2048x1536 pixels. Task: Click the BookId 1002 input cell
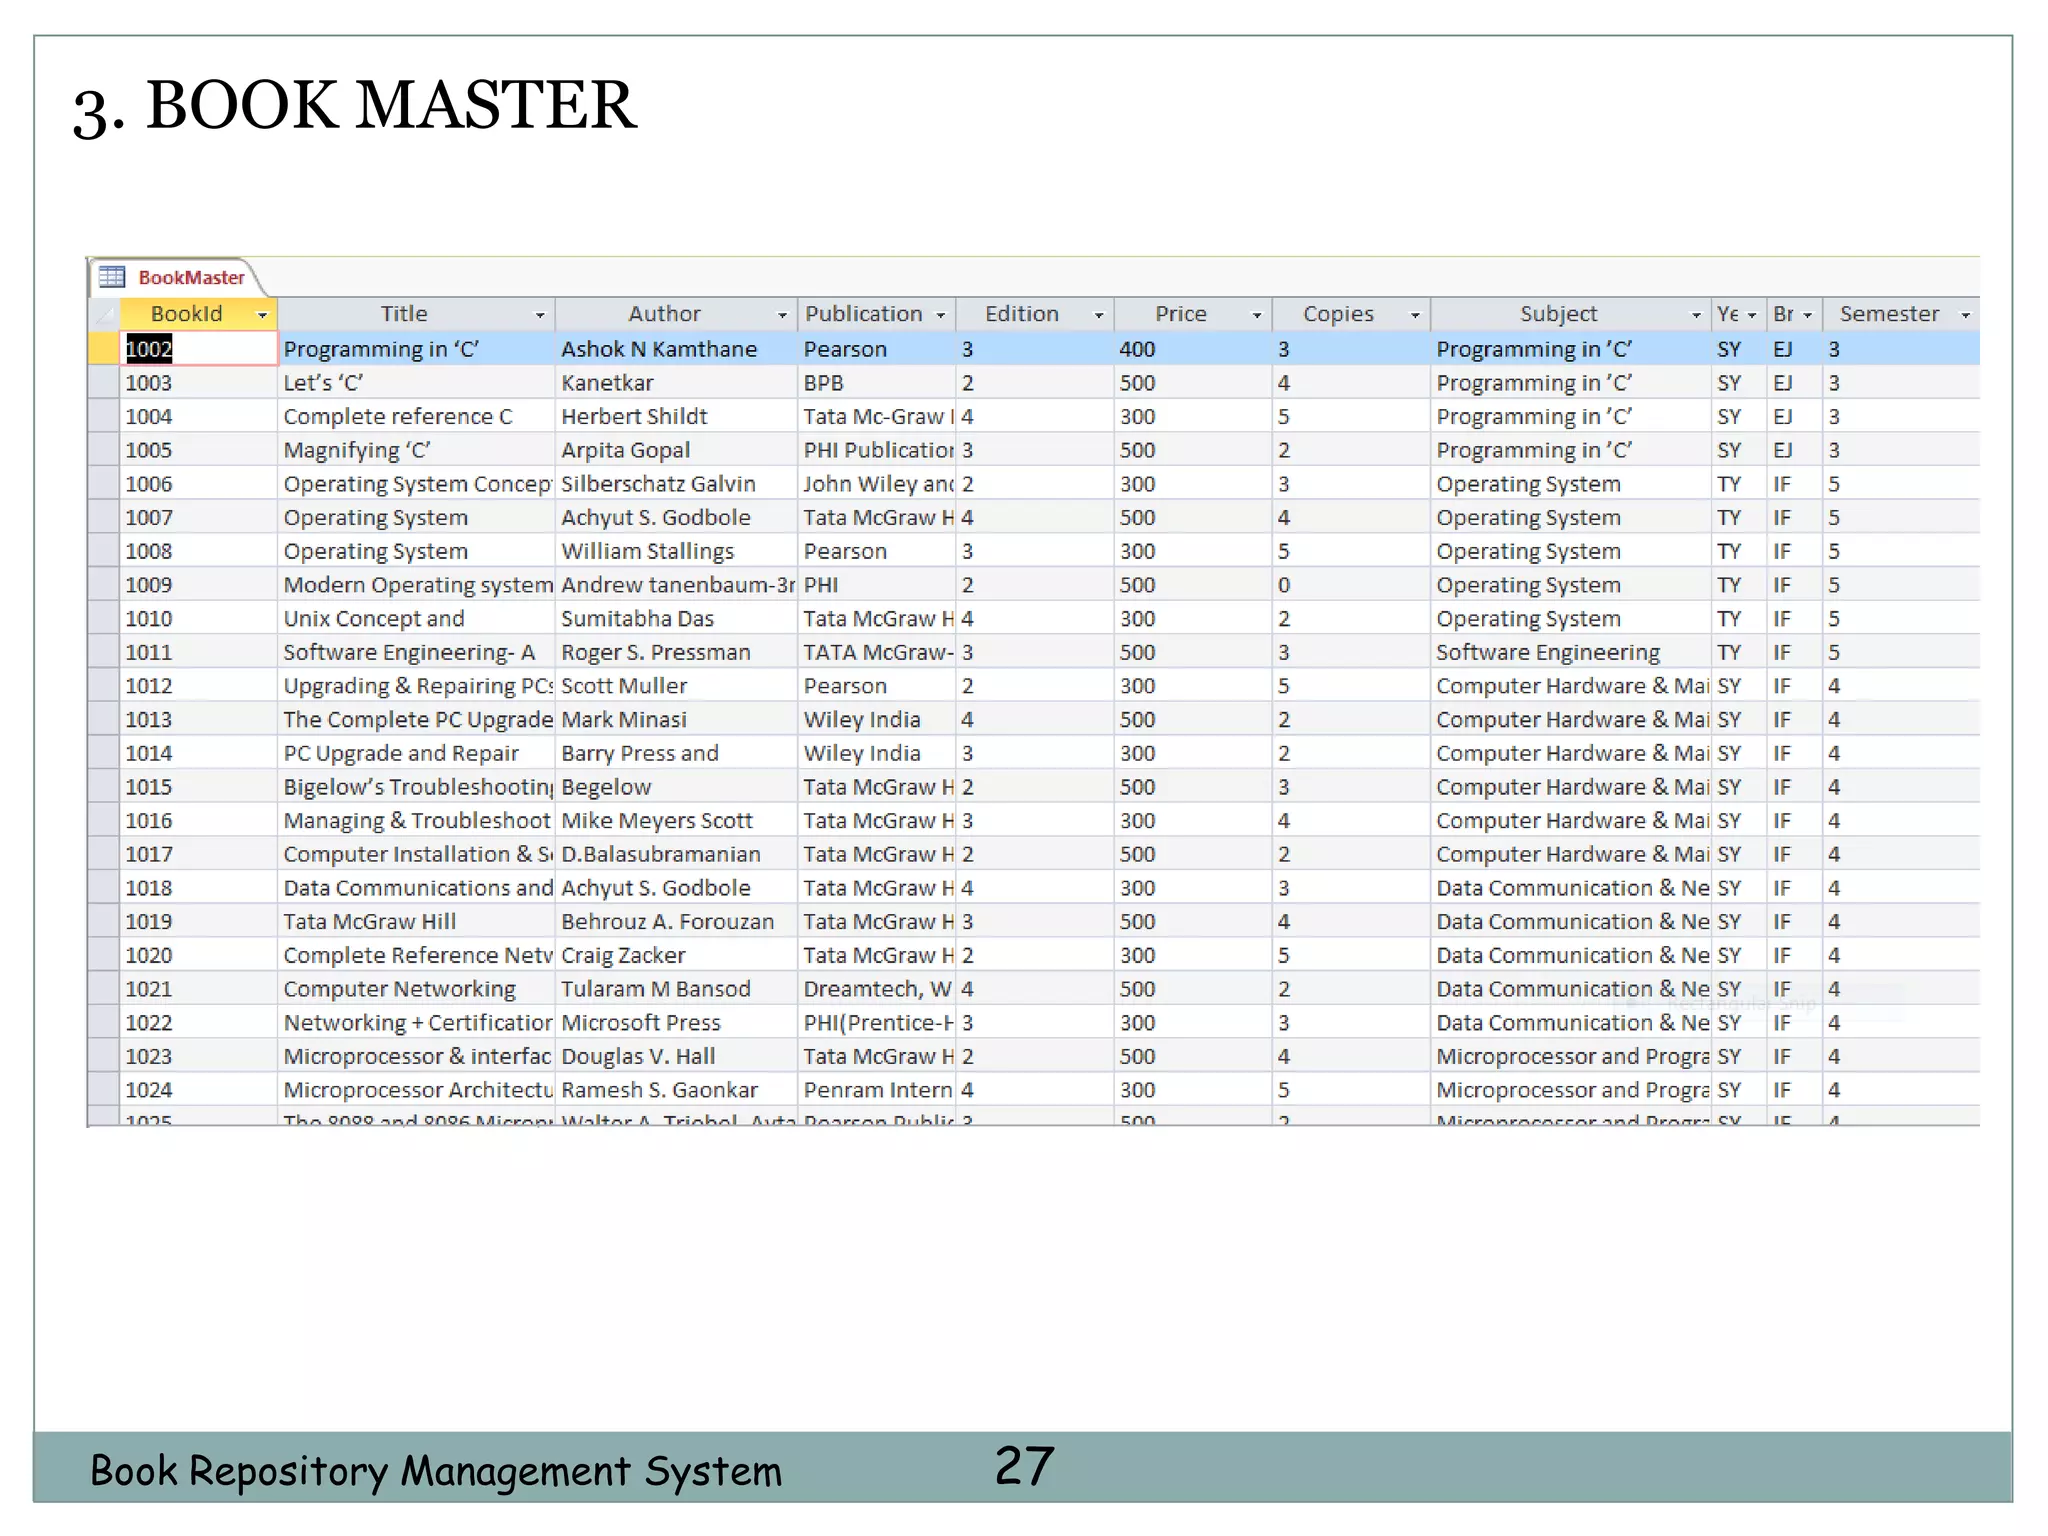[199, 349]
